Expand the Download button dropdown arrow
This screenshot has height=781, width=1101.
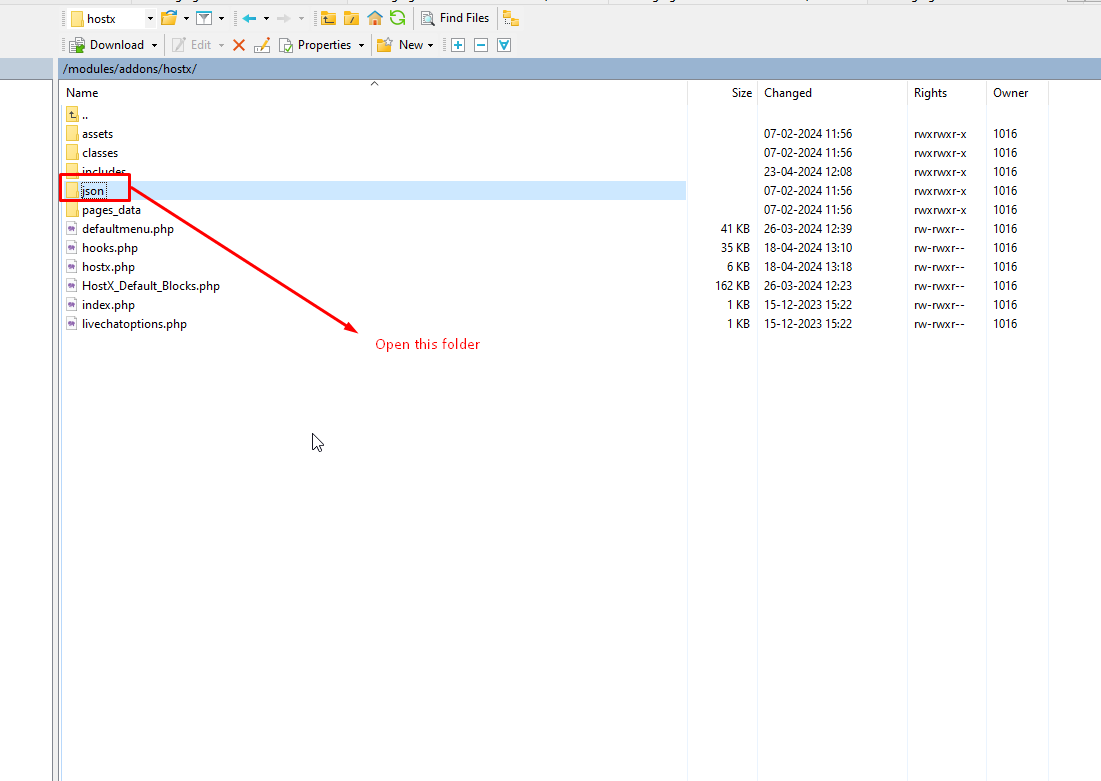pyautogui.click(x=155, y=45)
